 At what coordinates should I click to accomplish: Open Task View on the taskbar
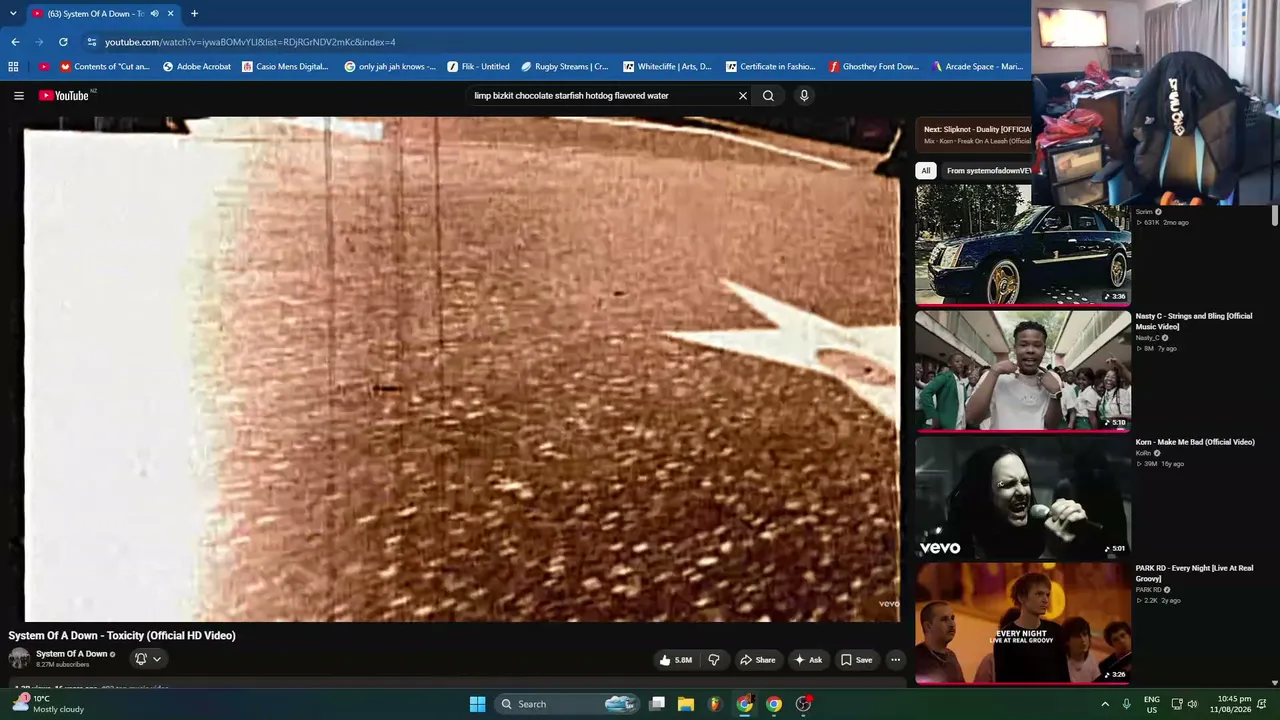[657, 704]
